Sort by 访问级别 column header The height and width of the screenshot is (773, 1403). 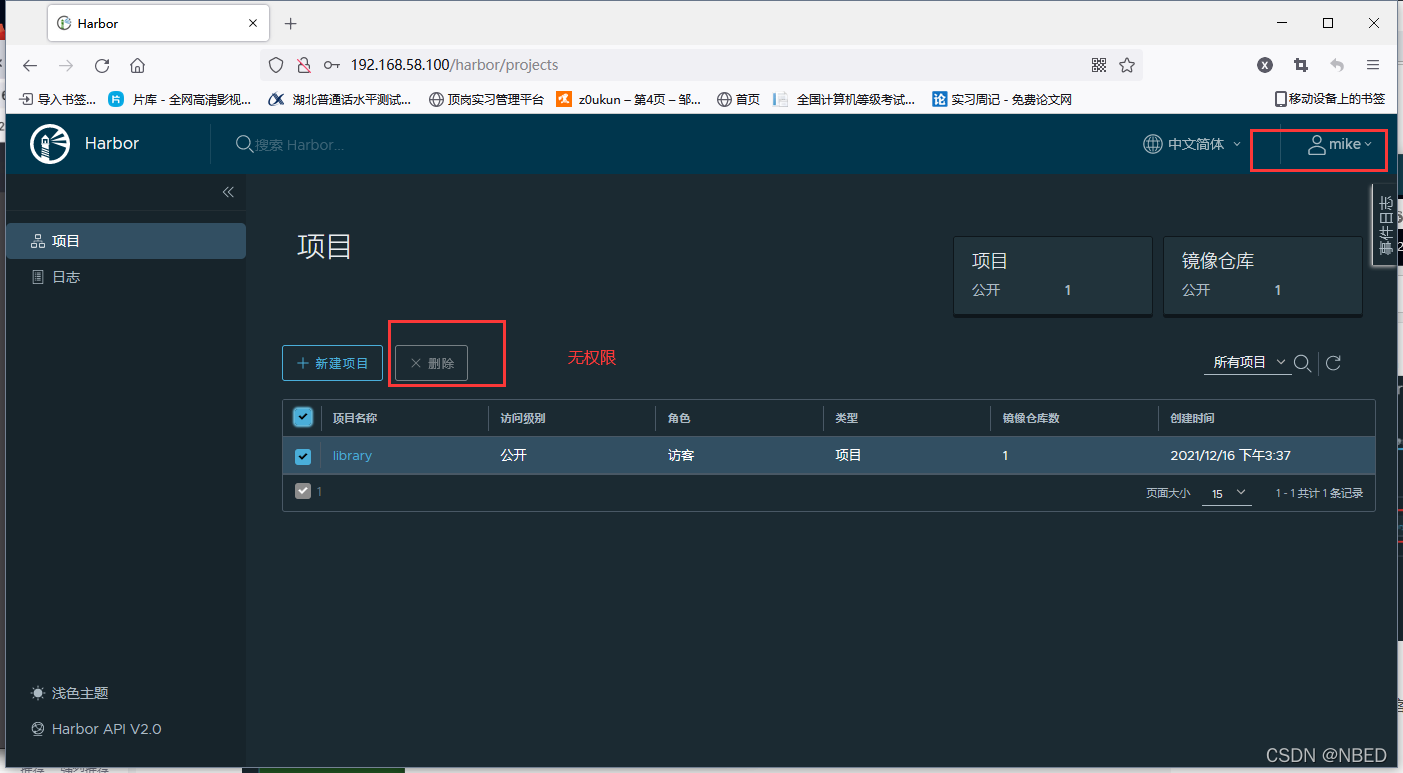(523, 418)
